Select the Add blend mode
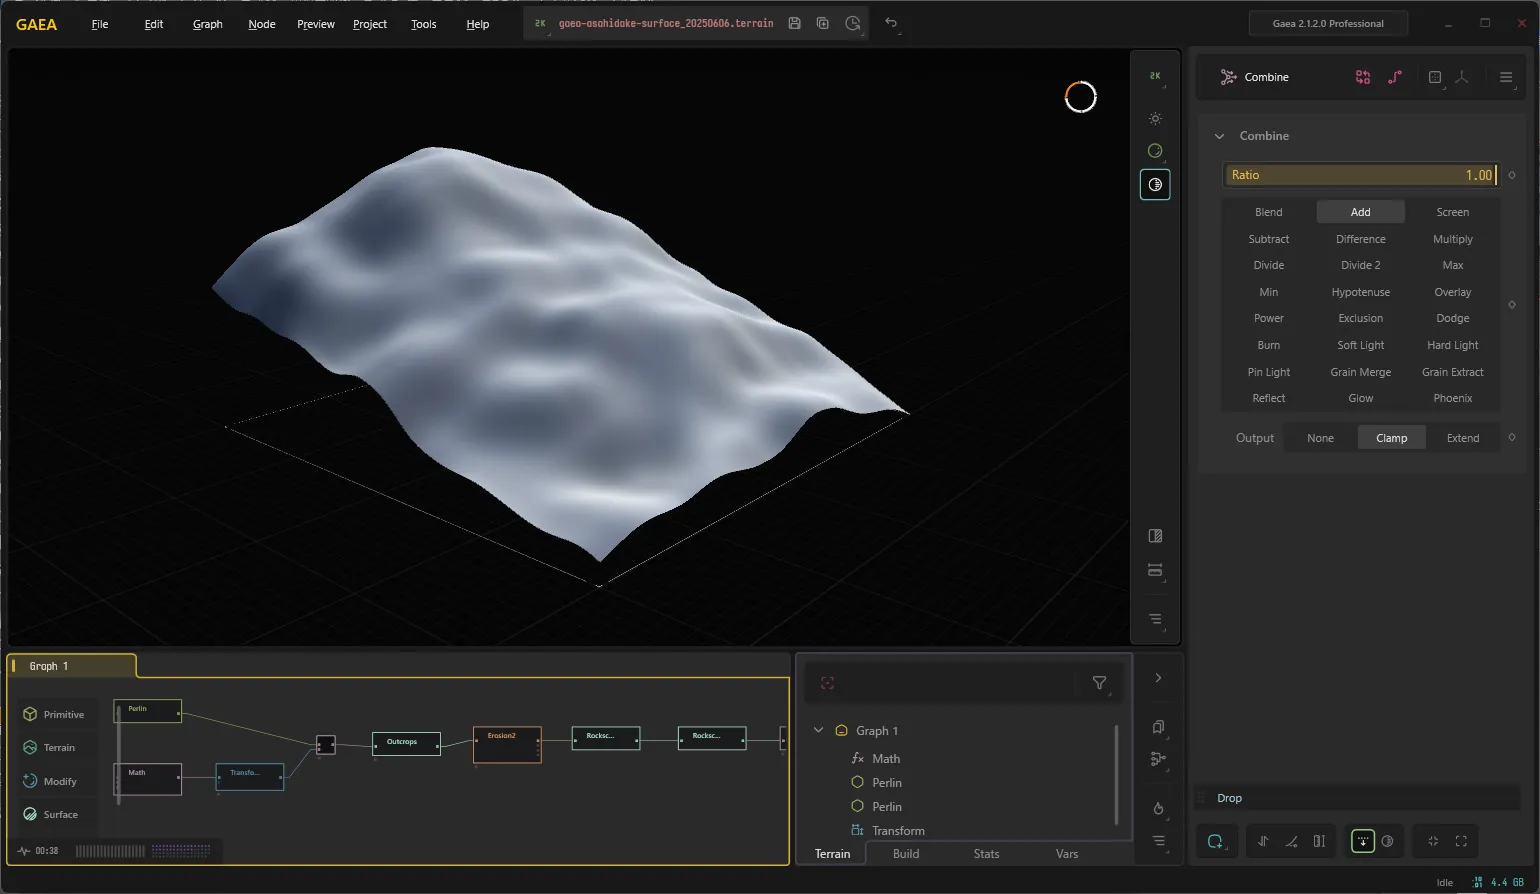This screenshot has width=1540, height=894. [x=1360, y=212]
